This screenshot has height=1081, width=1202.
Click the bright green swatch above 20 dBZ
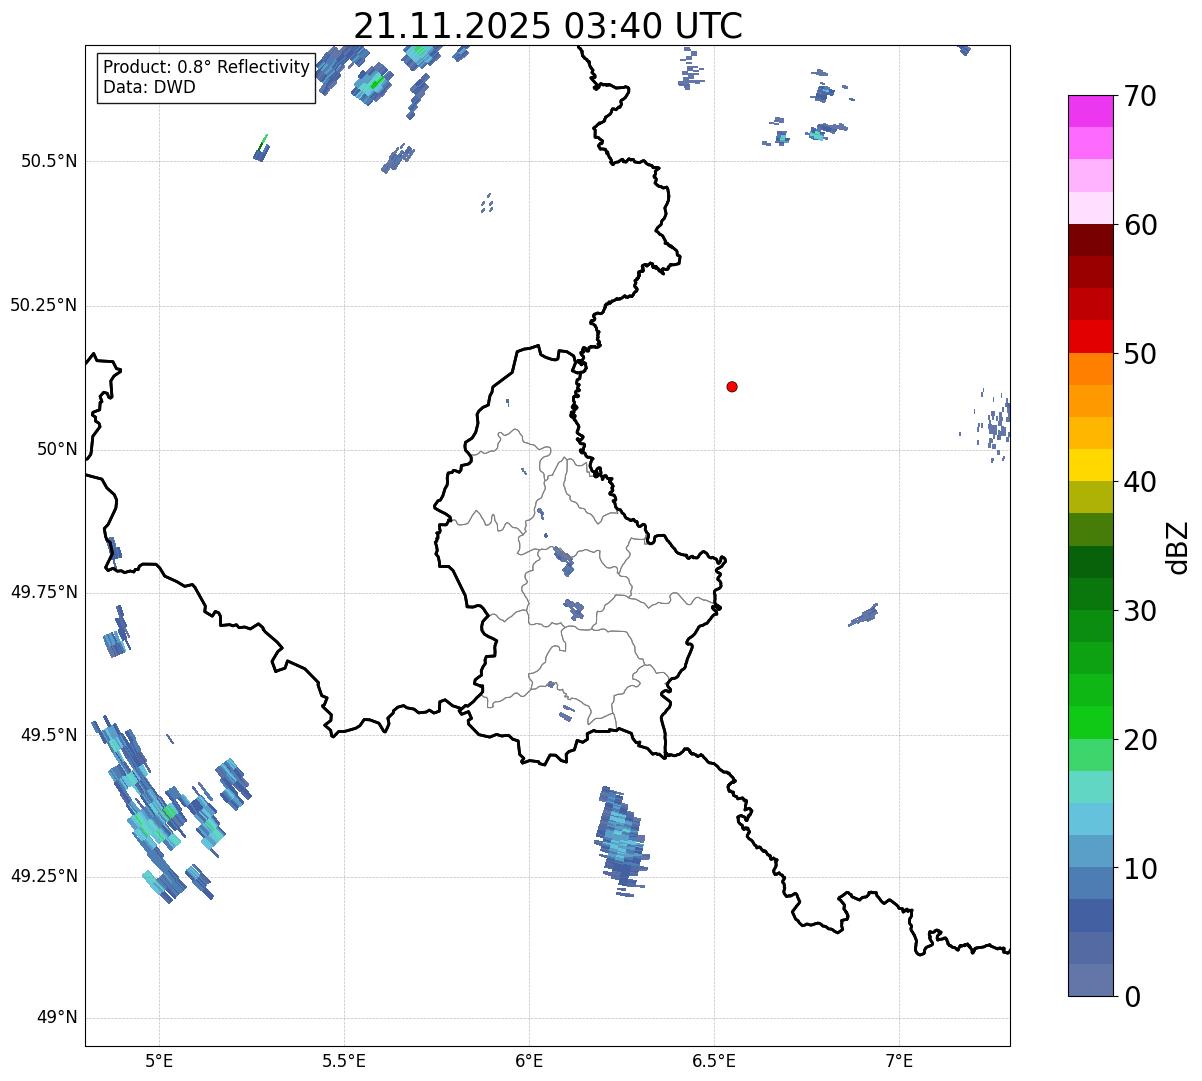pyautogui.click(x=1090, y=722)
